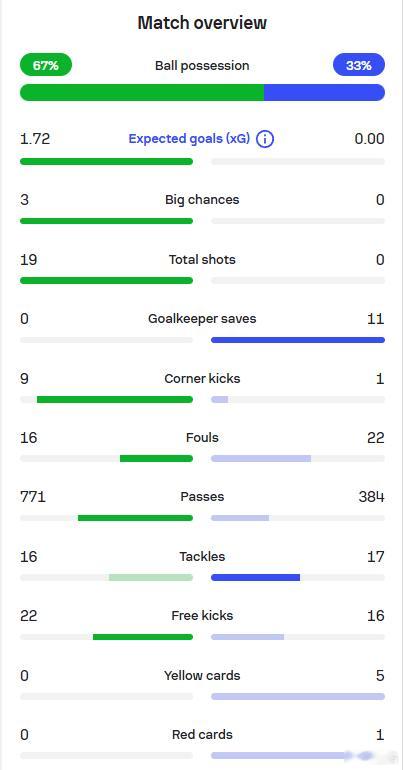
Task: Select the Free kicks label
Action: (x=202, y=615)
